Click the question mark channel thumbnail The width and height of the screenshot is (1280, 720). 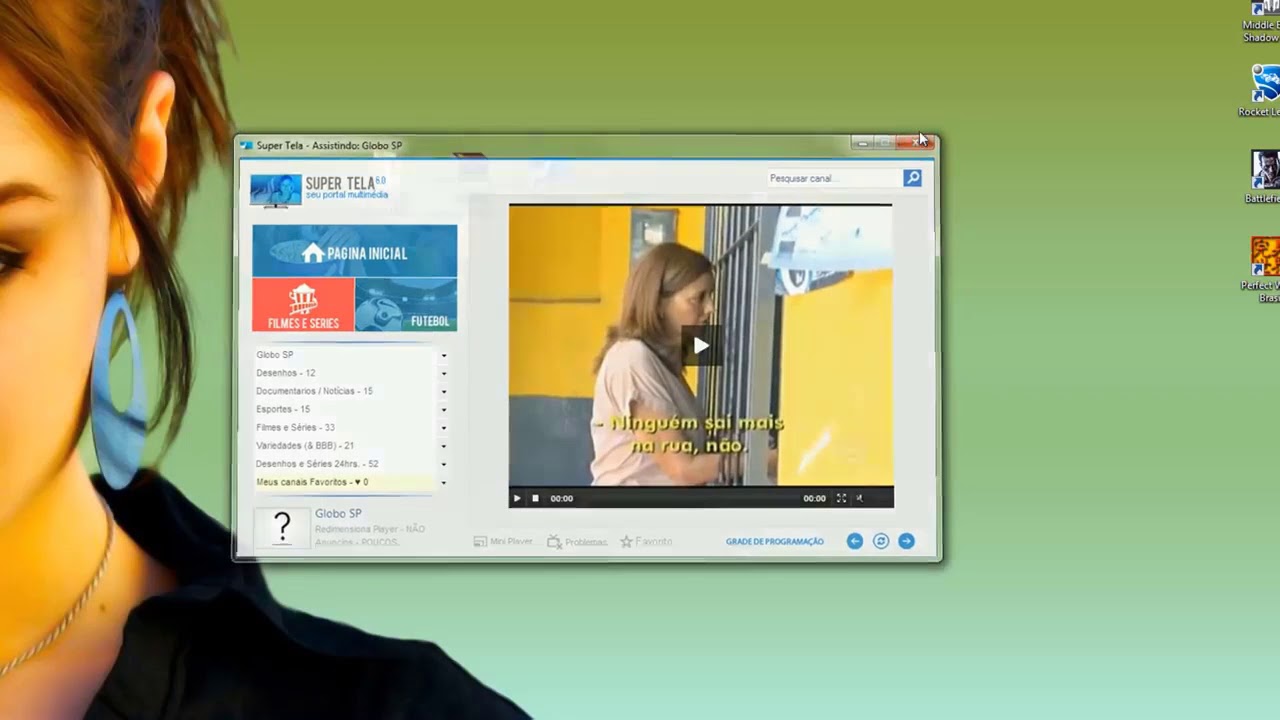[282, 527]
